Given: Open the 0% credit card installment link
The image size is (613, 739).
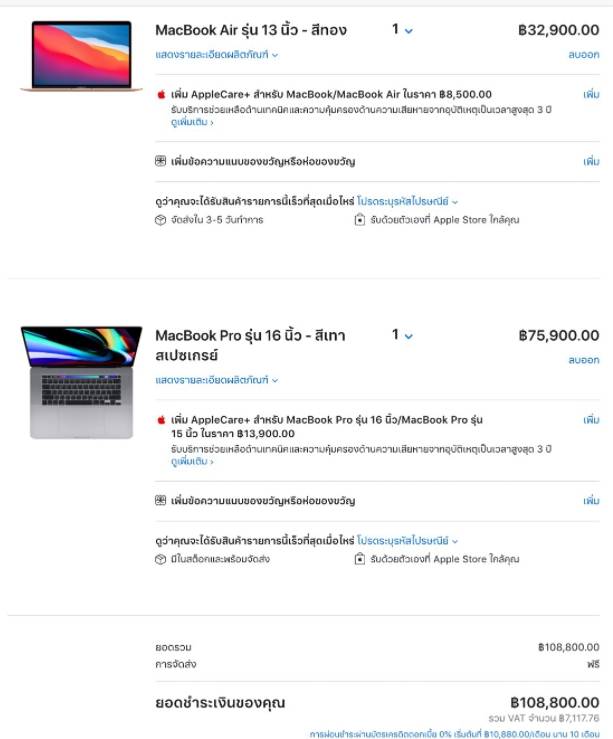Looking at the screenshot, I should point(455,734).
